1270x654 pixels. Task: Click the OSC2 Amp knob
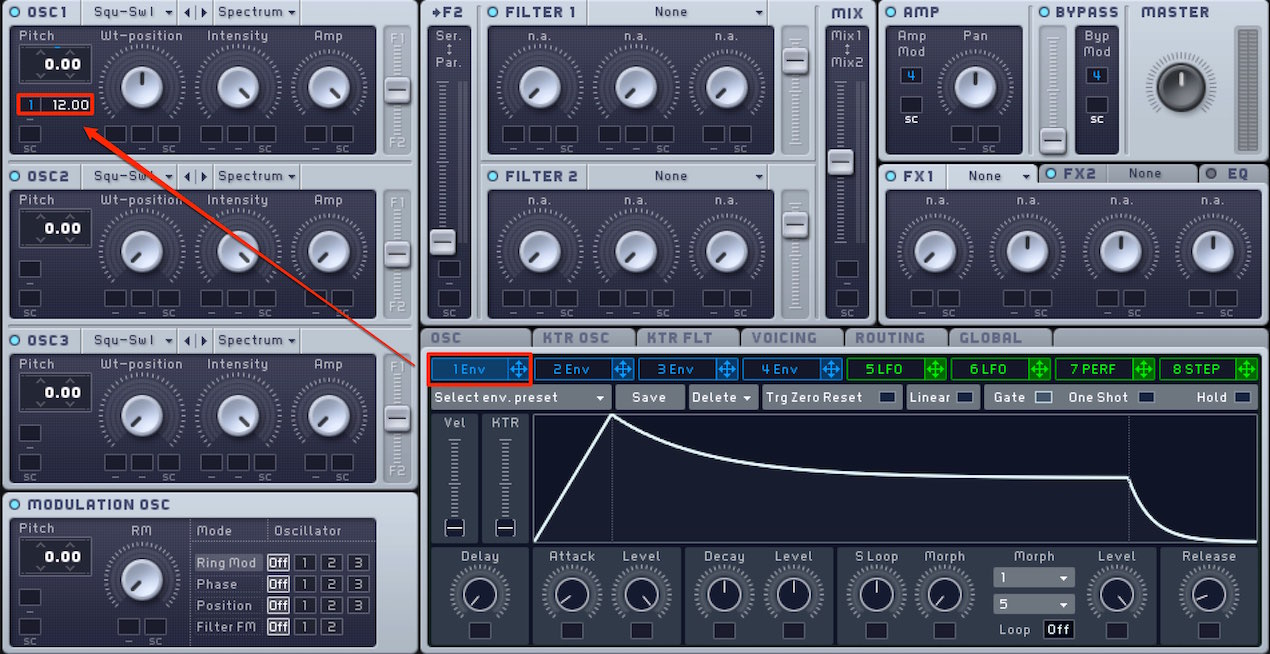pos(328,252)
